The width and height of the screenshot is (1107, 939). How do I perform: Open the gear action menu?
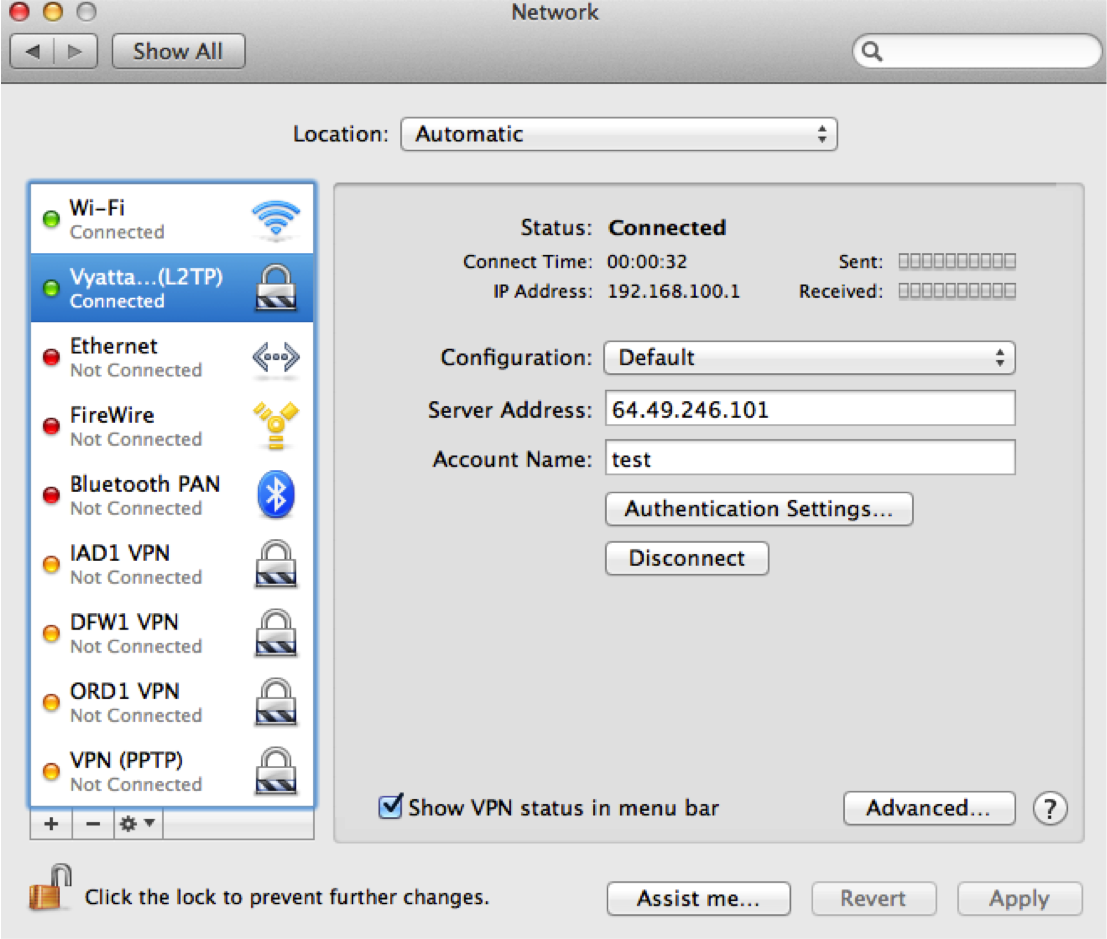click(138, 824)
